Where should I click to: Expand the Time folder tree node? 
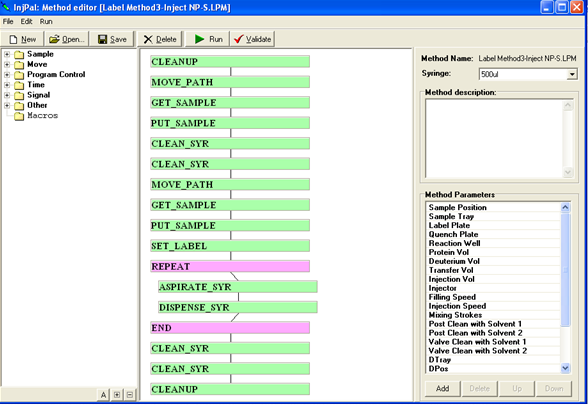pyautogui.click(x=7, y=85)
